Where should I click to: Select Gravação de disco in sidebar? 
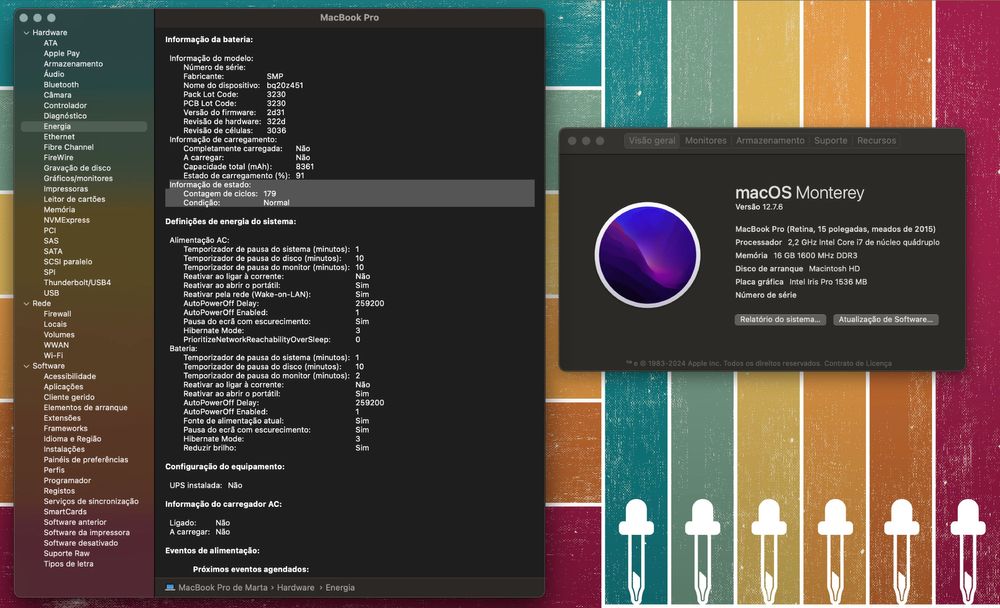(x=77, y=168)
